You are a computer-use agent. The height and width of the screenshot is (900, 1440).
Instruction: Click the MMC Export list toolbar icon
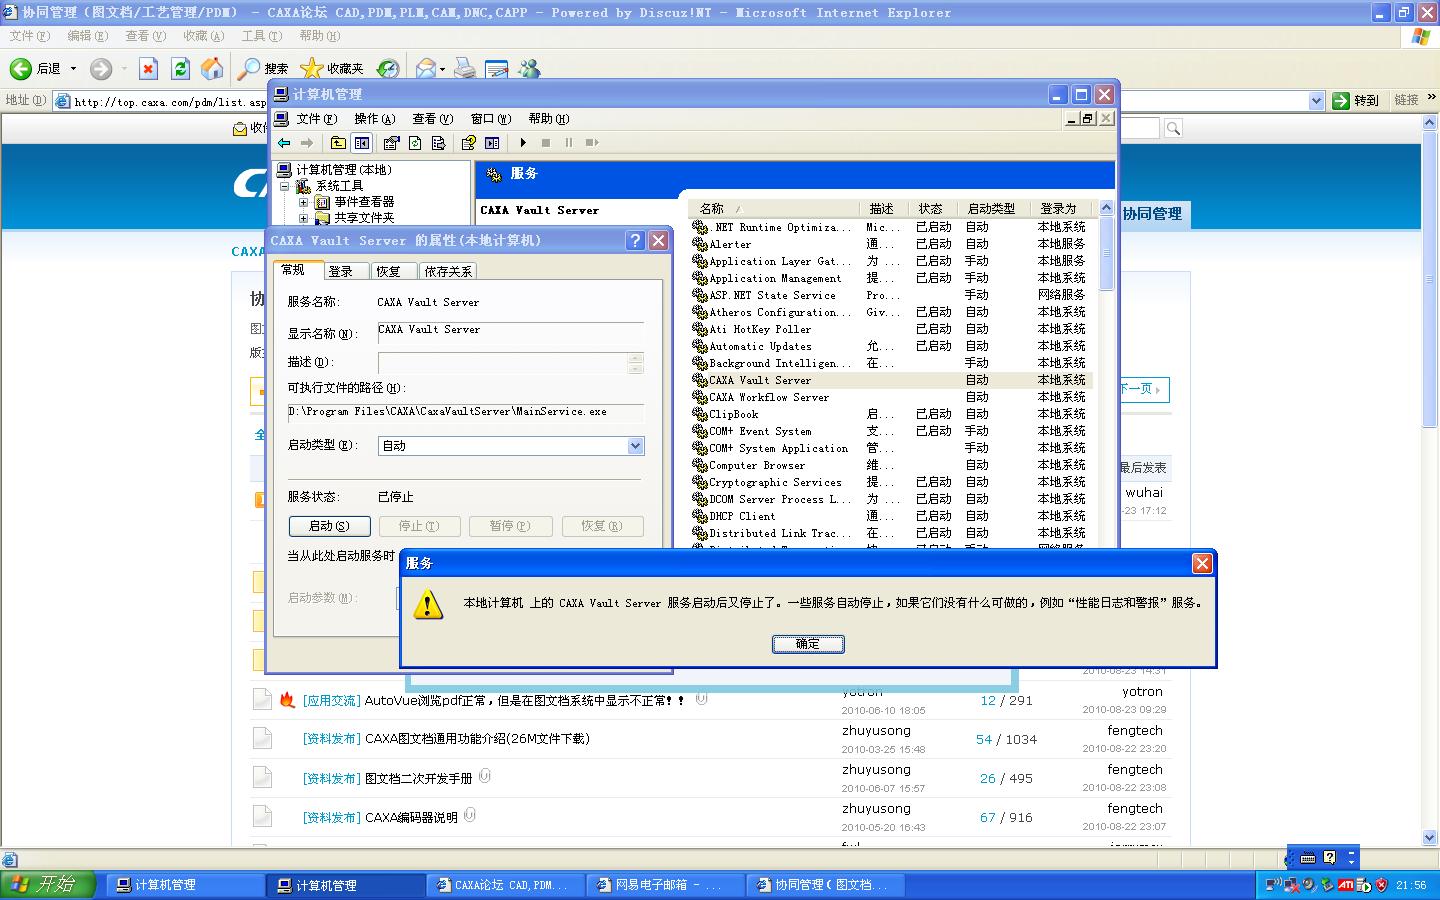pyautogui.click(x=438, y=143)
